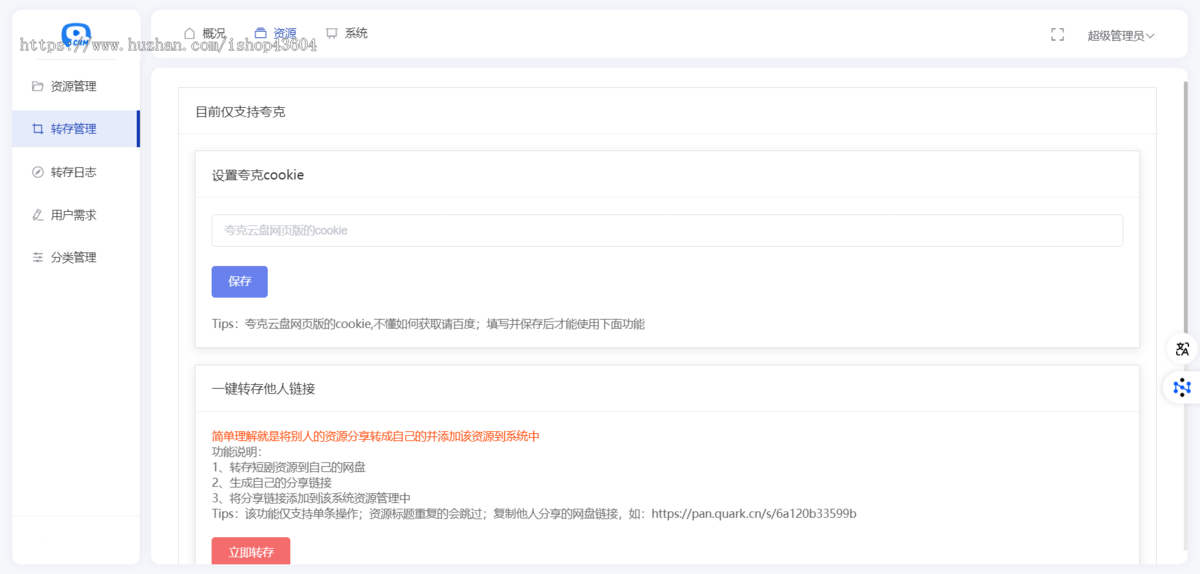Viewport: 1200px width, 574px height.
Task: Click line 1、转存短剧资源到自己的网盘
Action: coord(289,467)
